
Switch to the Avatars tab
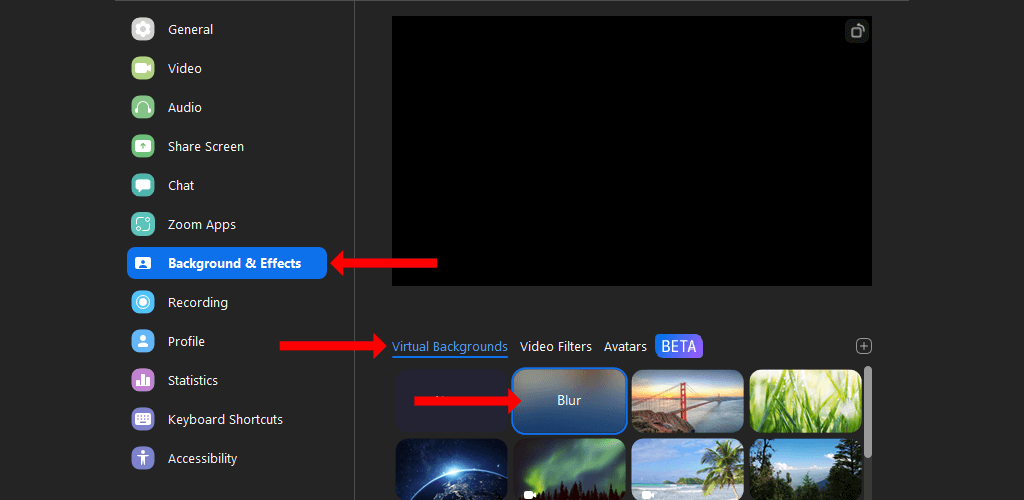[625, 347]
